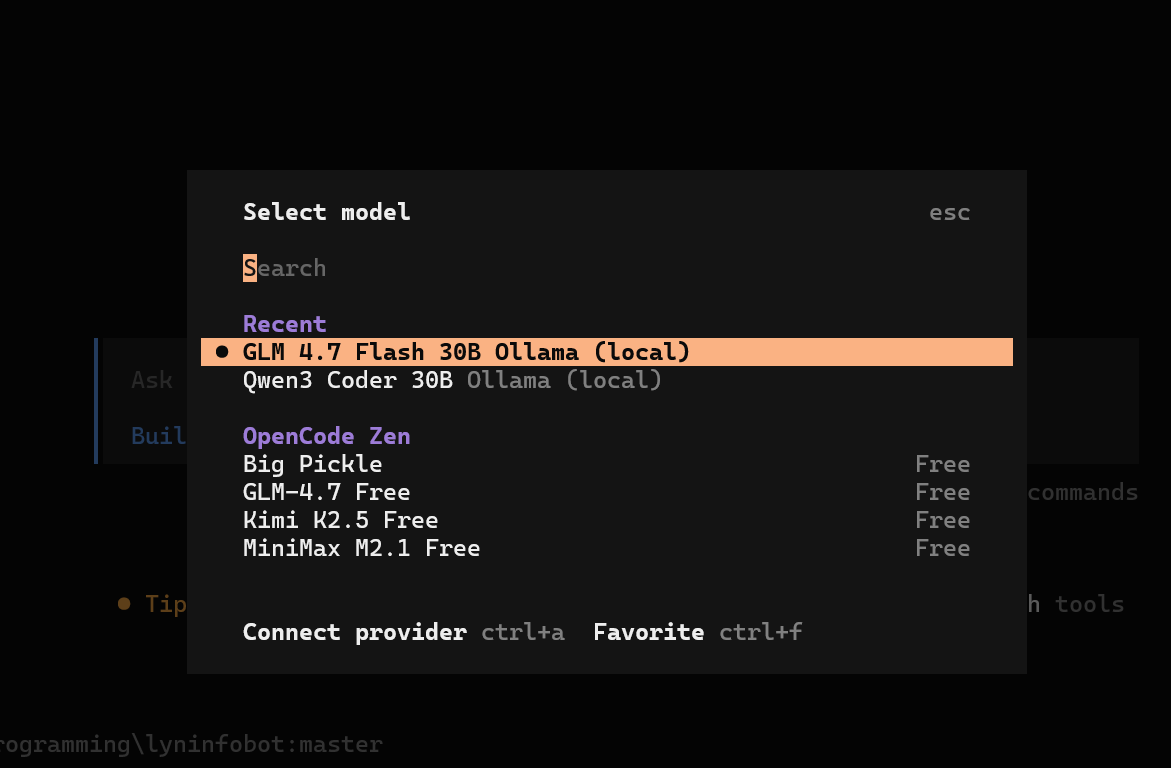Select the MiniMax M2.1 Free model

point(361,548)
